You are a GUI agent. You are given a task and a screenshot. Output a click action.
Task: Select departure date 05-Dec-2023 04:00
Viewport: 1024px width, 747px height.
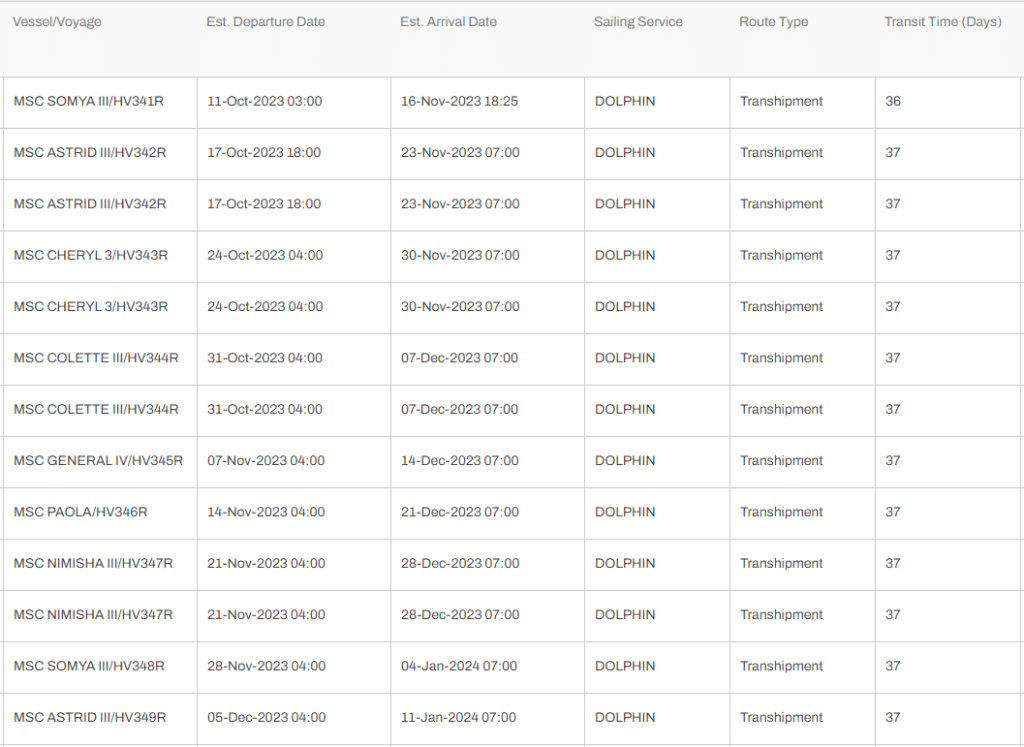[x=266, y=718]
